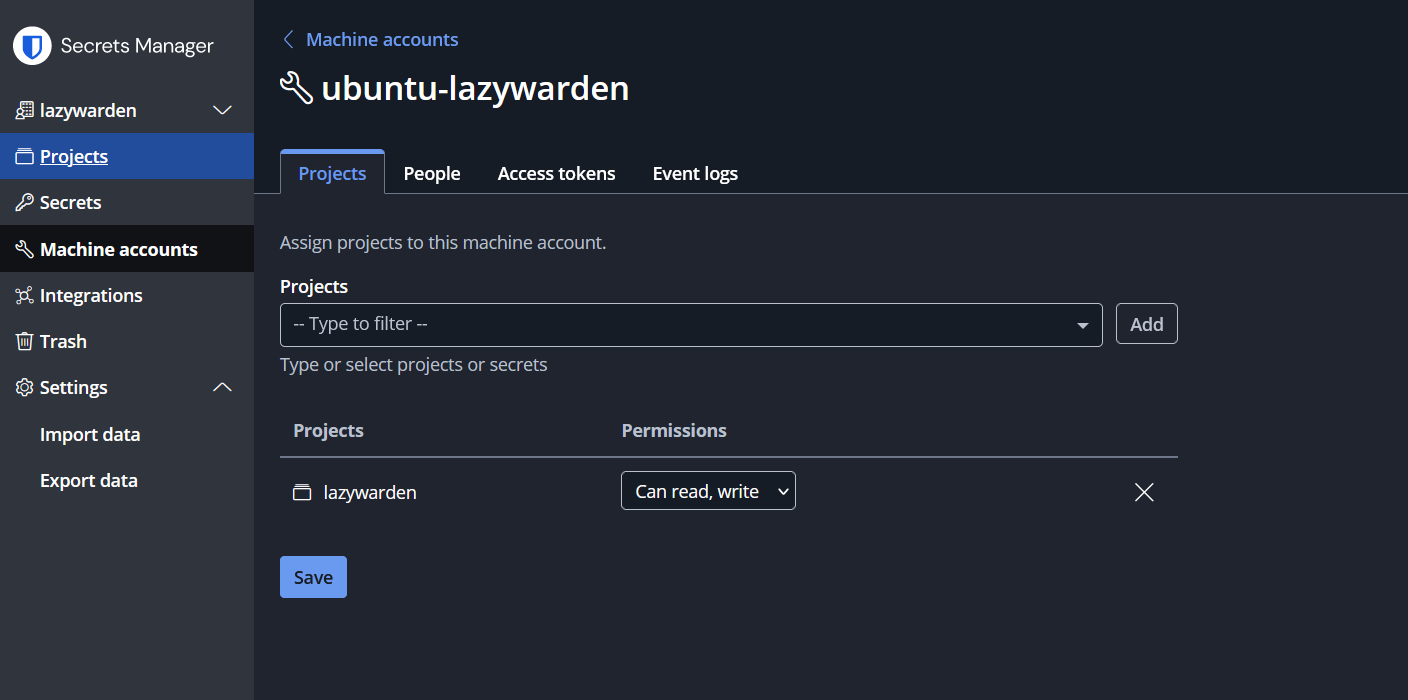1408x700 pixels.
Task: Open Import data settings
Action: click(x=90, y=434)
